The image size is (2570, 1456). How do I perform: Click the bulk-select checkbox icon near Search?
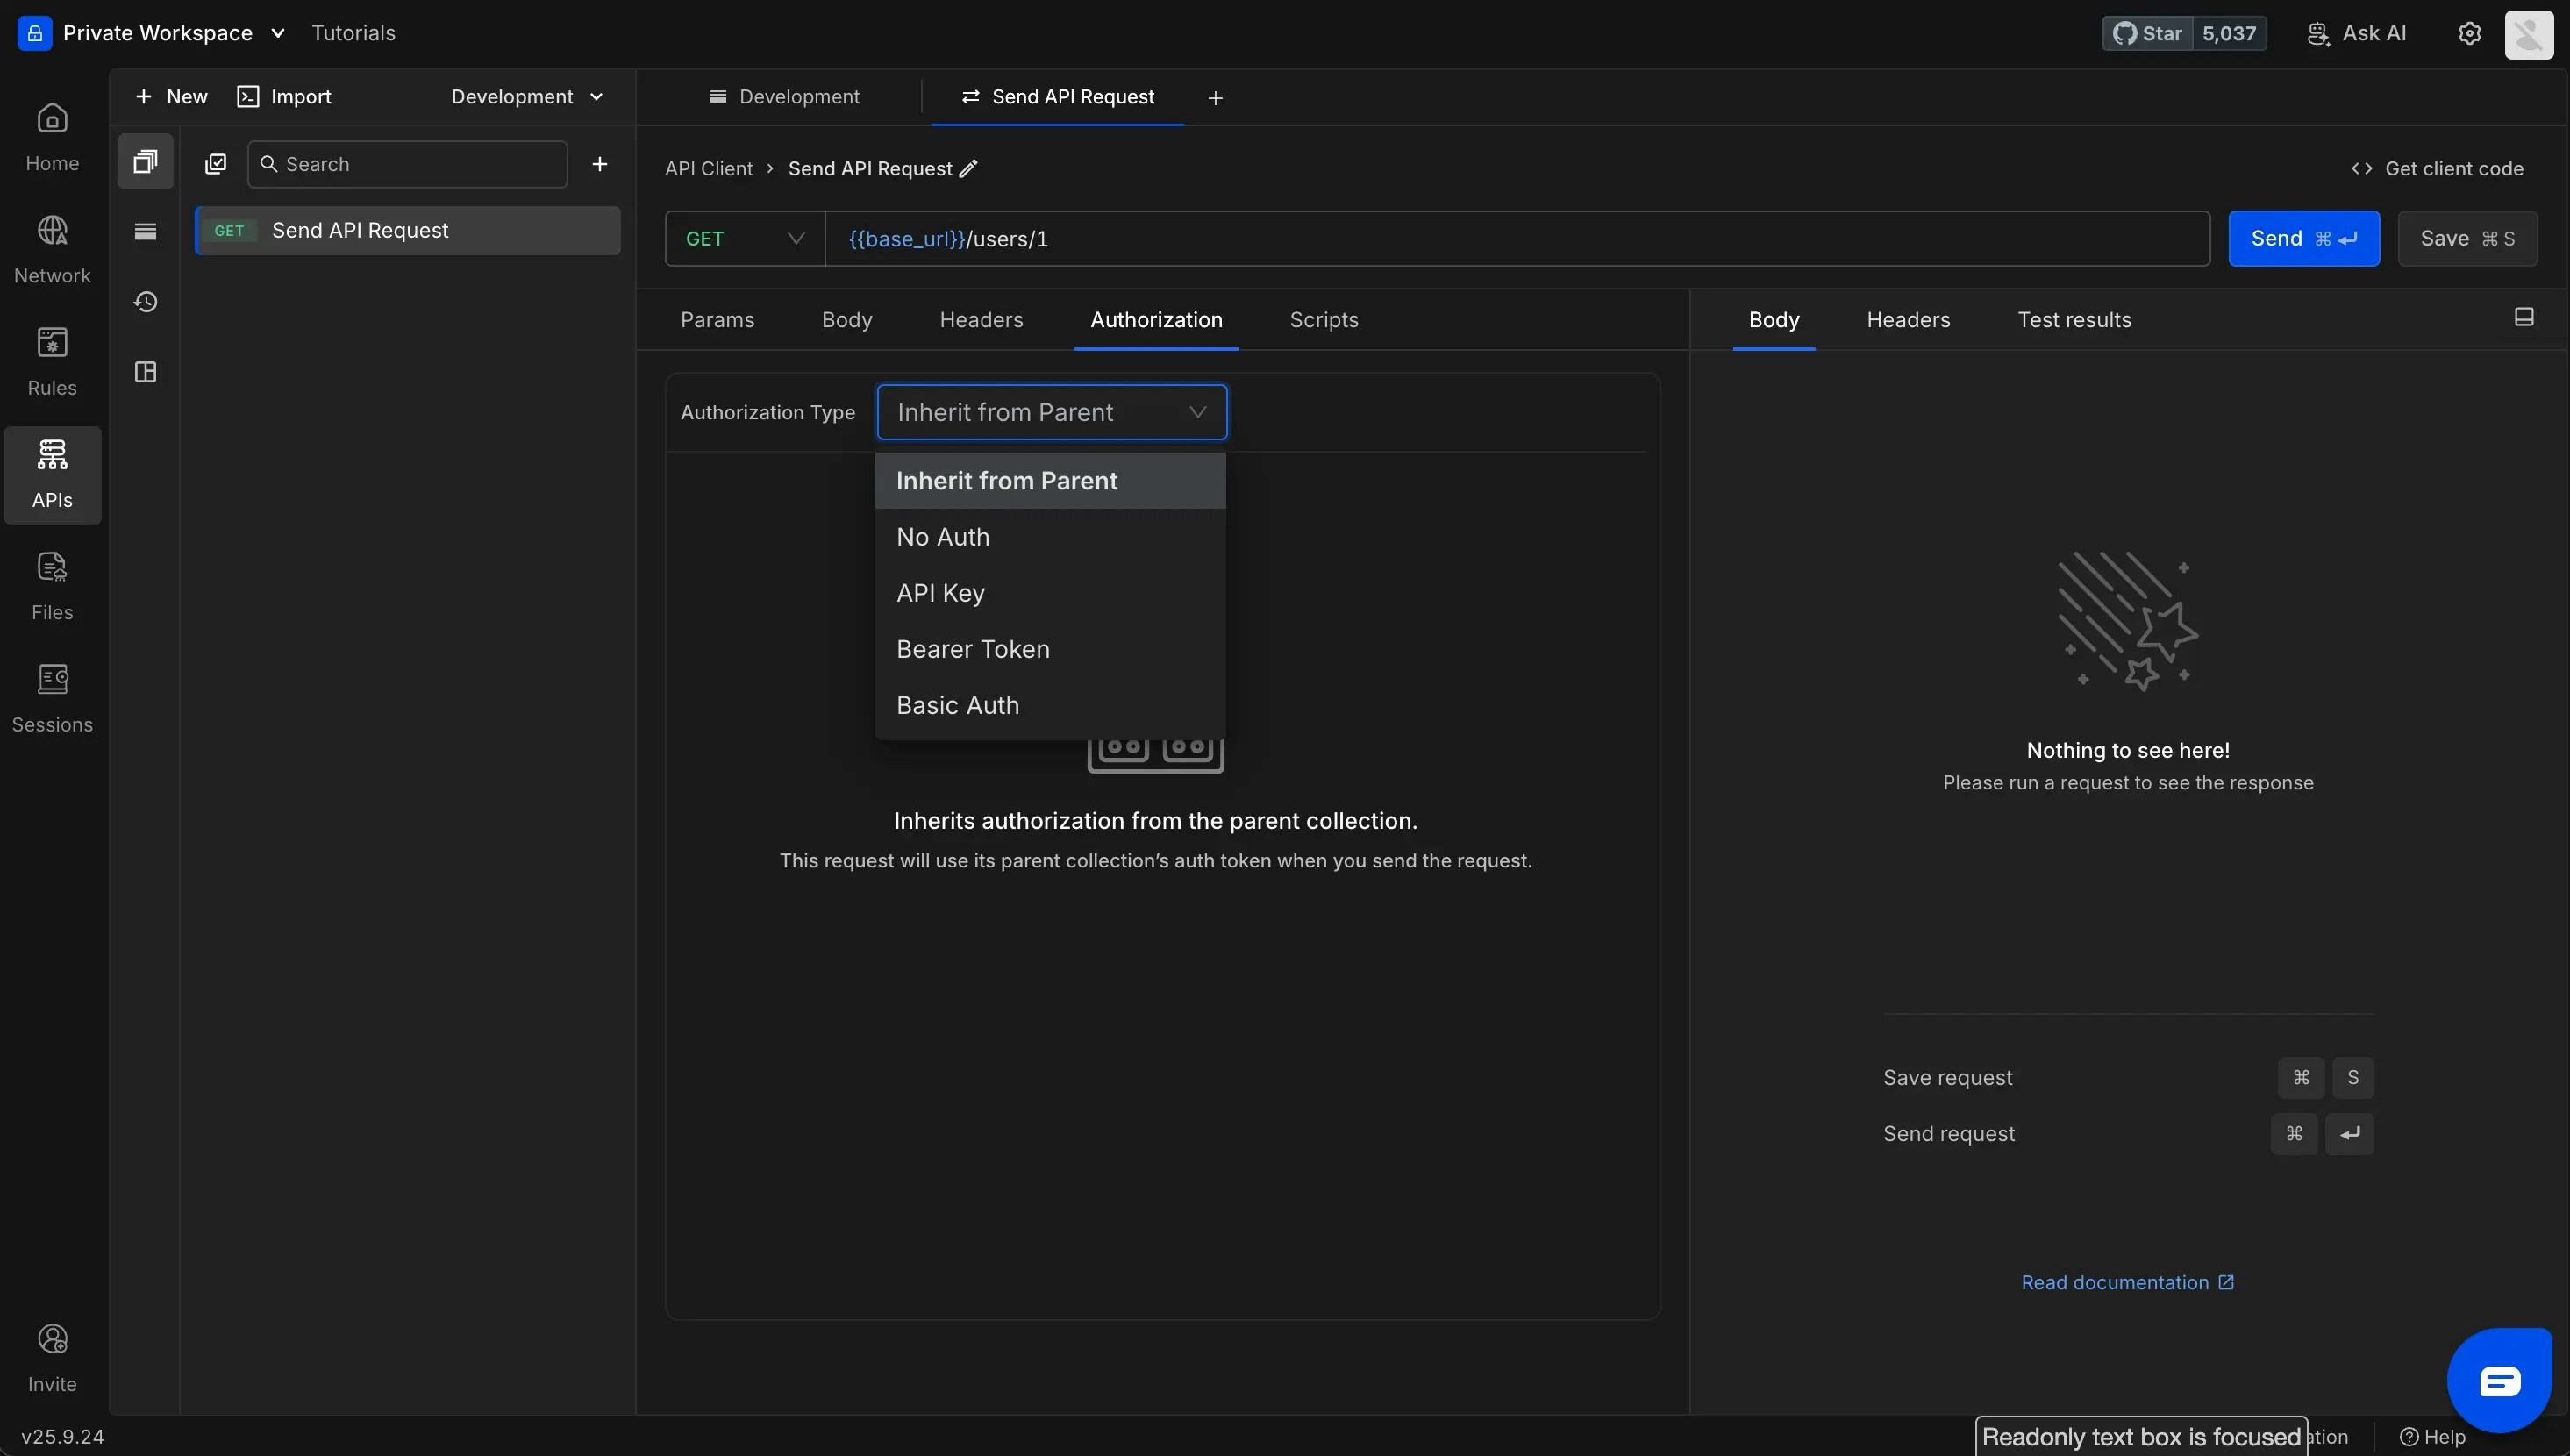point(216,164)
